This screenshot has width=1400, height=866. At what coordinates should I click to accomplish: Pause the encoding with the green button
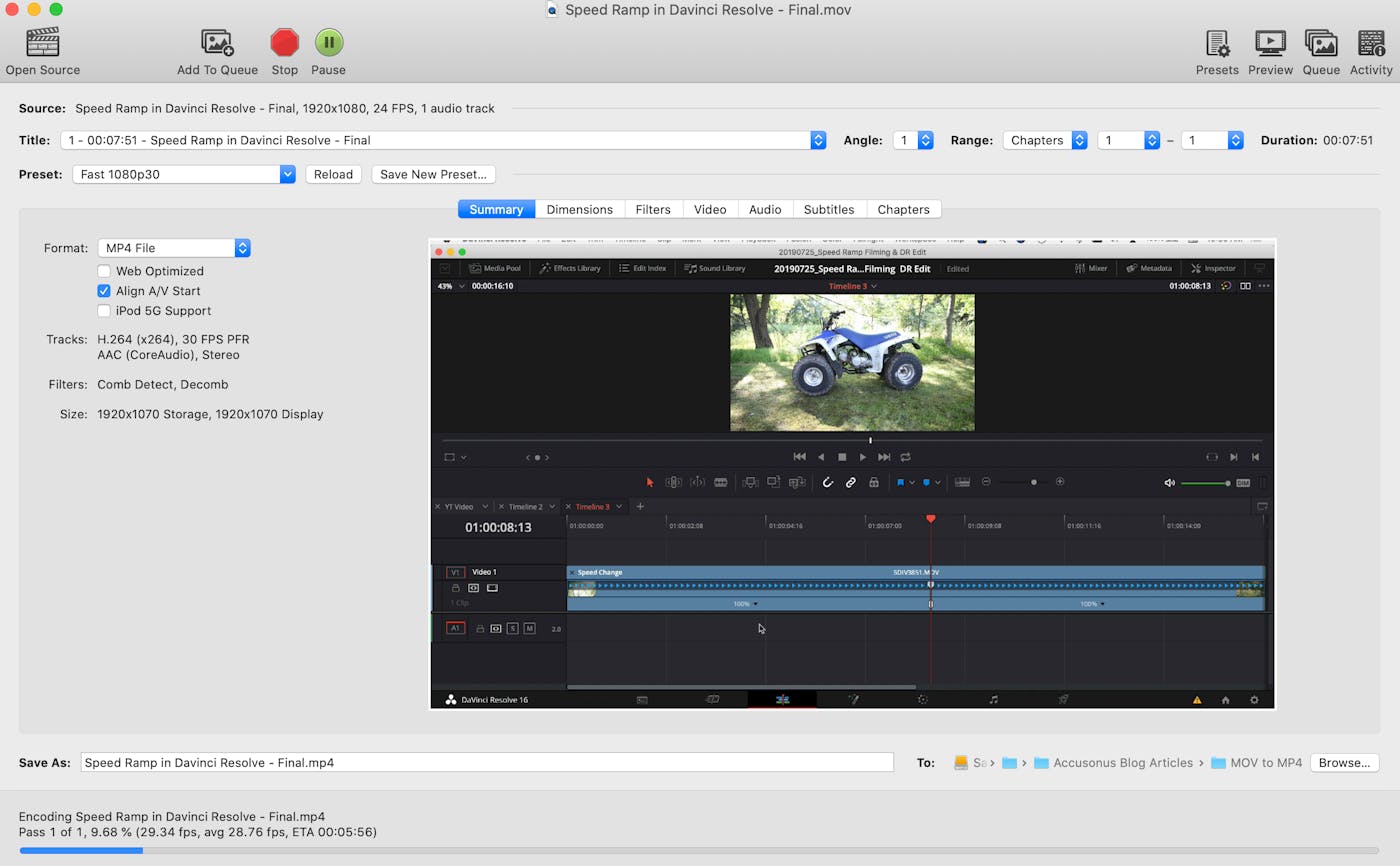click(x=329, y=42)
